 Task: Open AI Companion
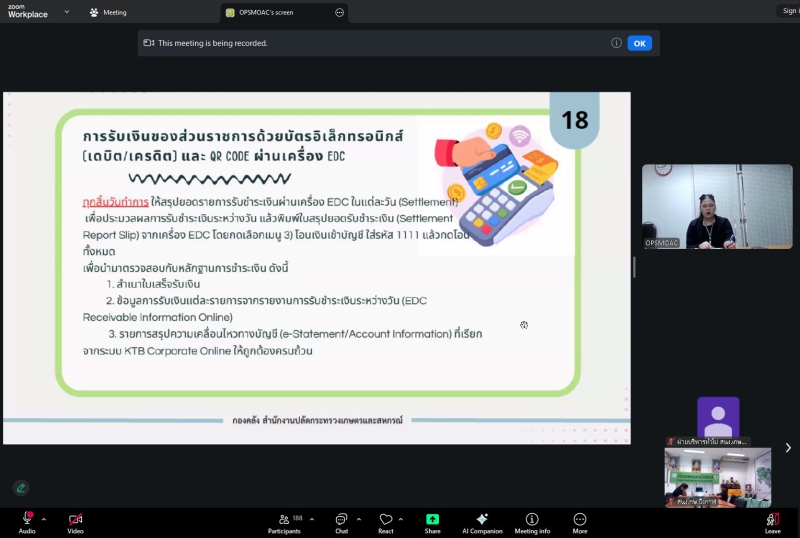482,519
